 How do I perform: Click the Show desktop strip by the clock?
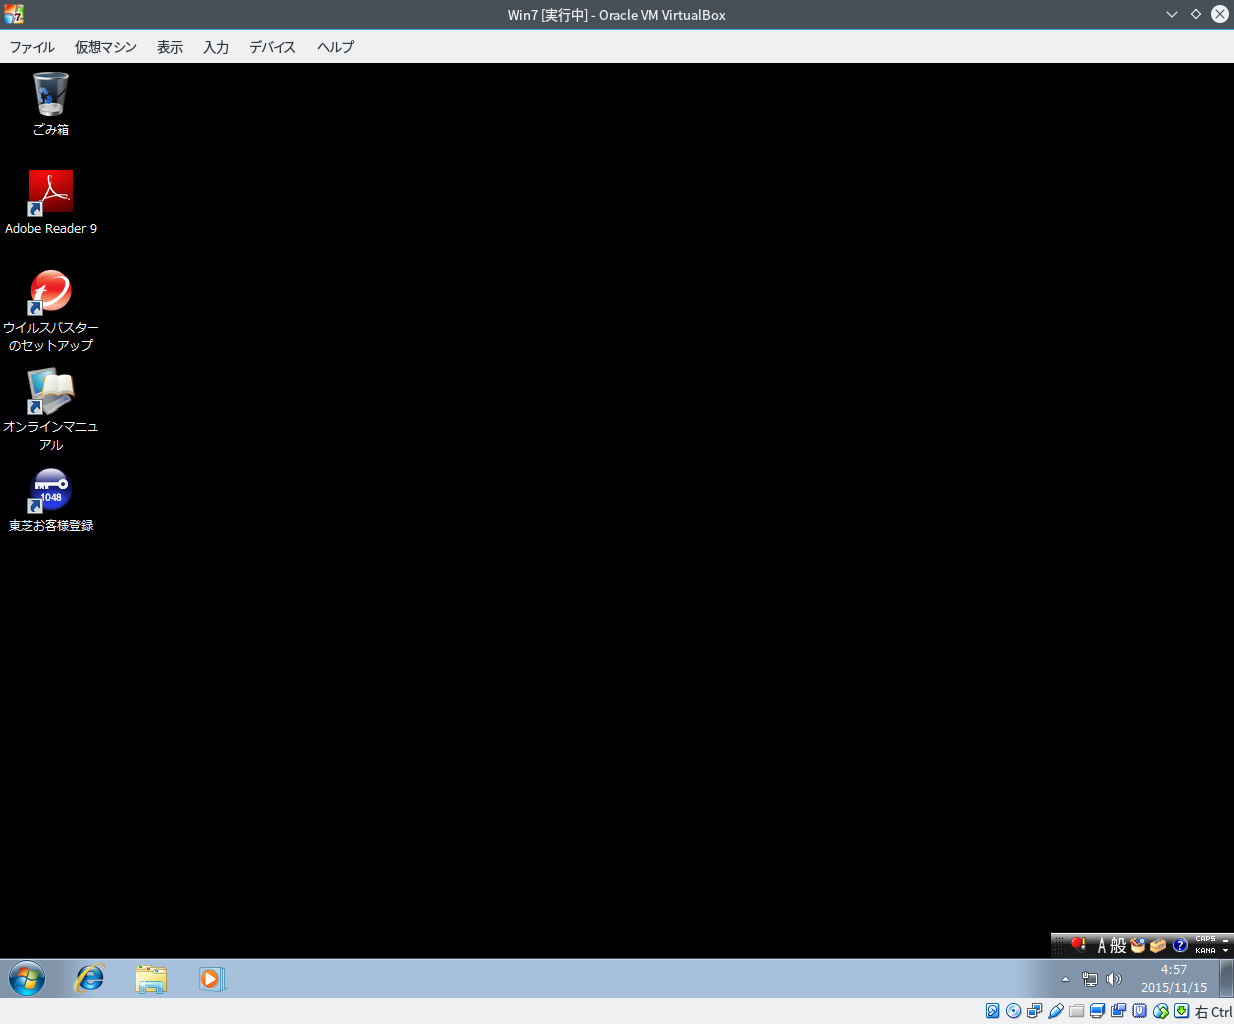pyautogui.click(x=1226, y=979)
